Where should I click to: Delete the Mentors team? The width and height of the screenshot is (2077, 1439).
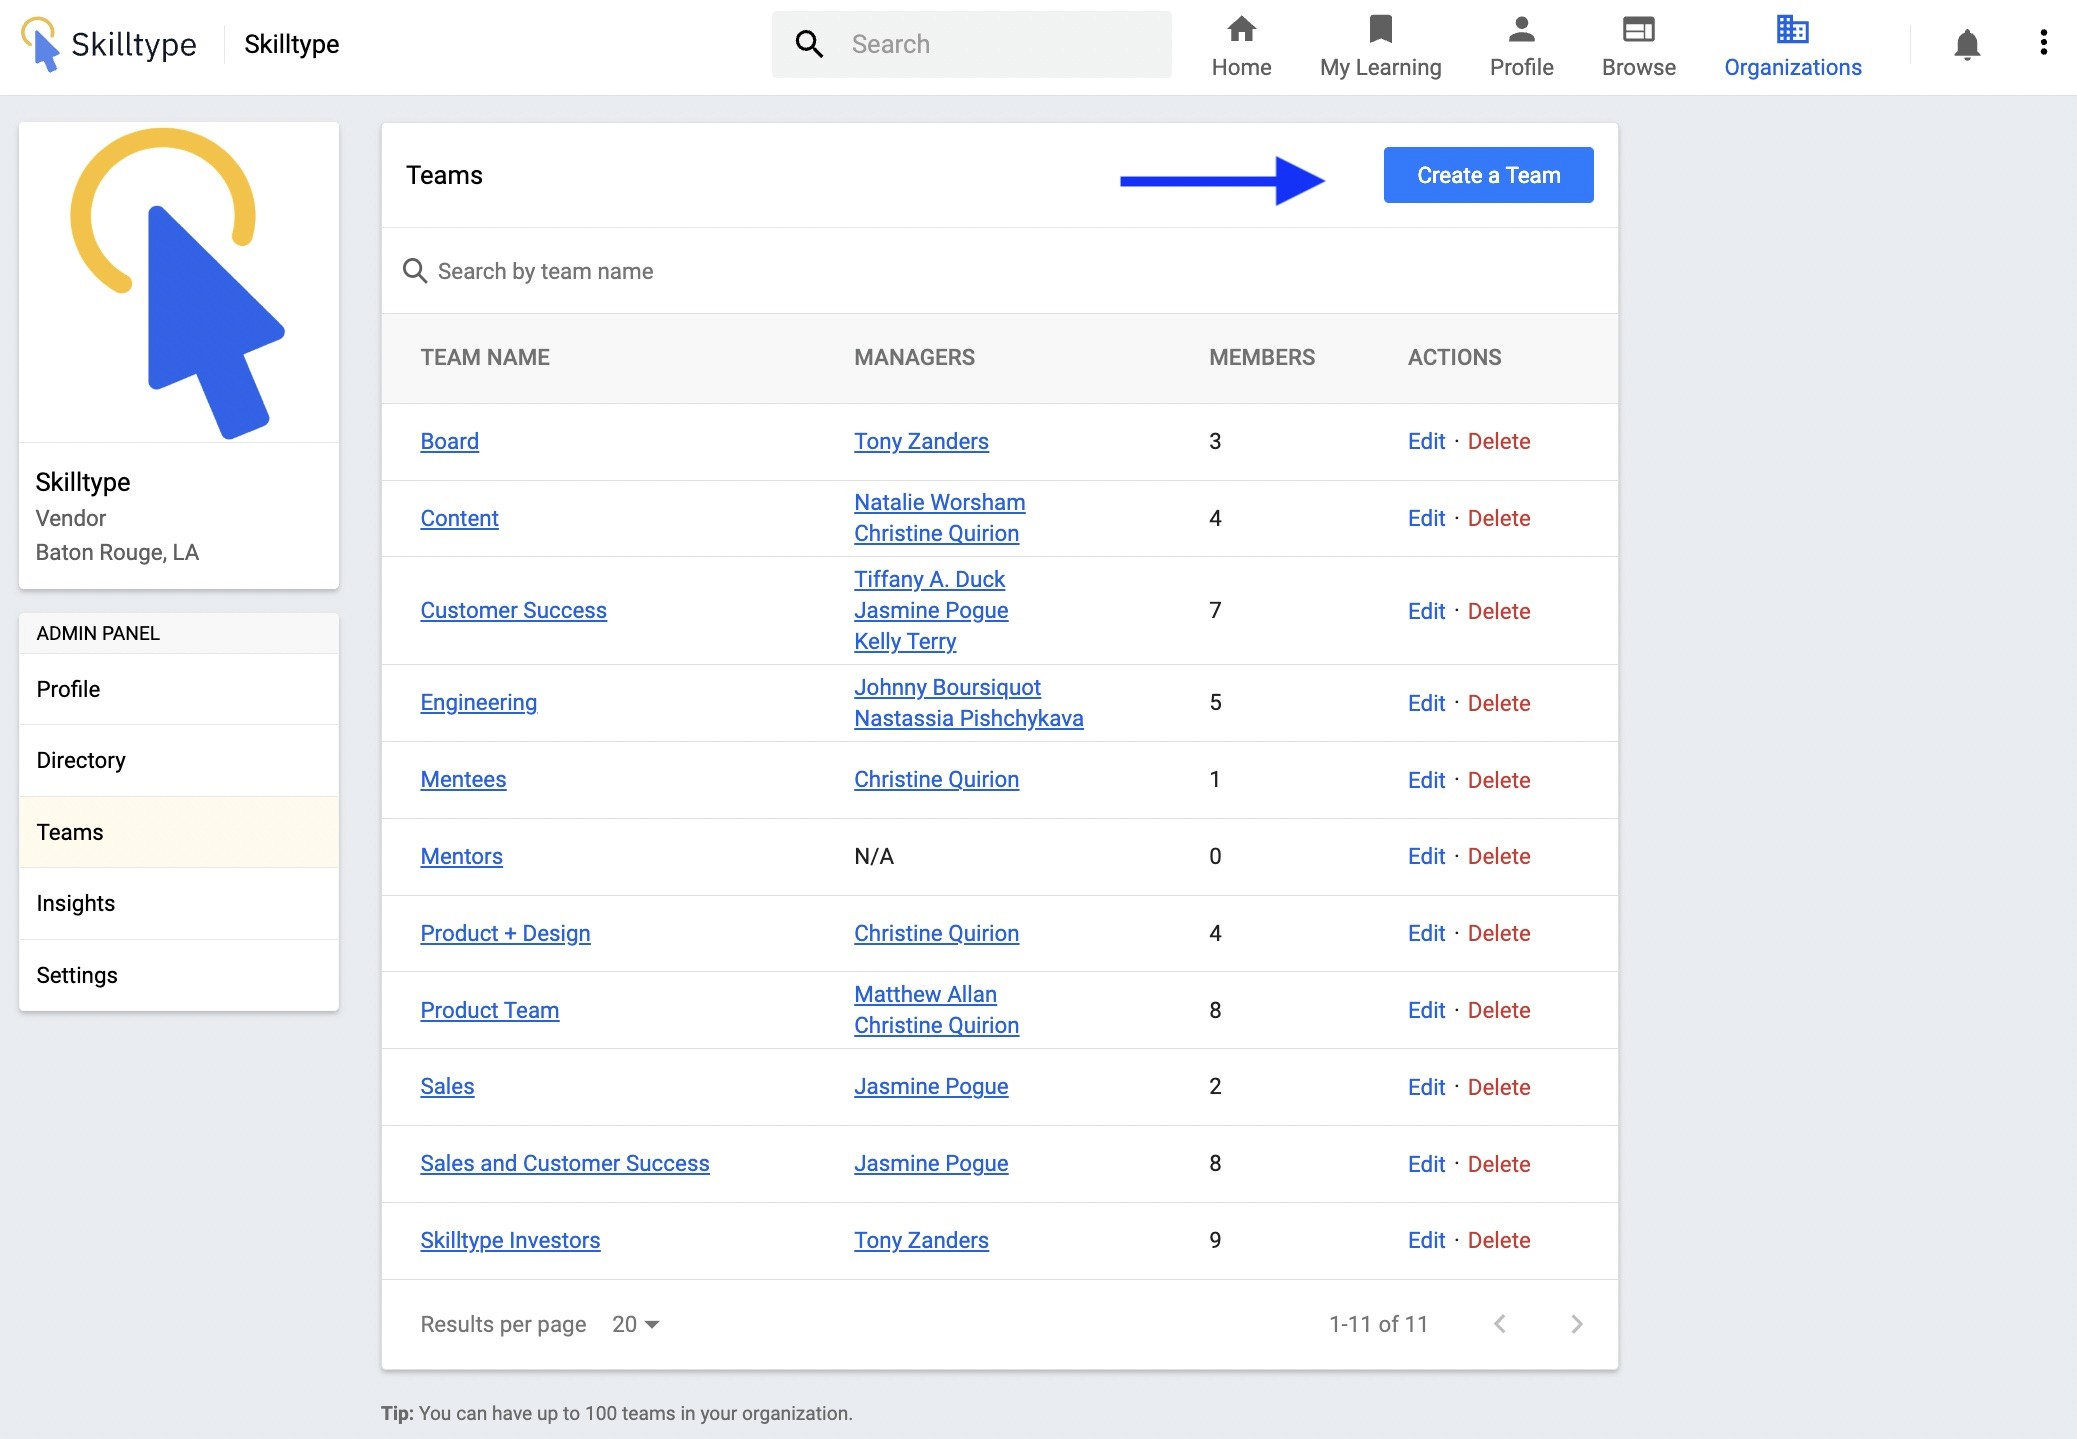[x=1498, y=856]
